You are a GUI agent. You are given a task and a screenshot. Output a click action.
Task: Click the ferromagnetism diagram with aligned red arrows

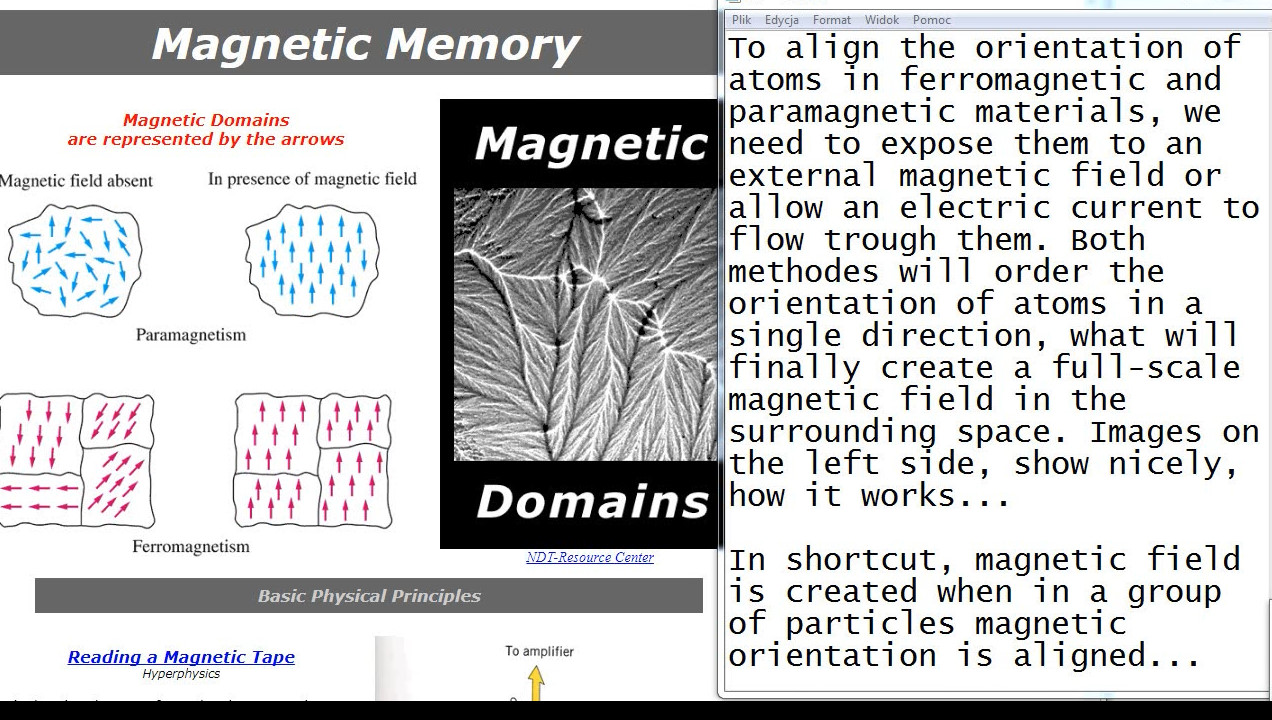tap(312, 460)
